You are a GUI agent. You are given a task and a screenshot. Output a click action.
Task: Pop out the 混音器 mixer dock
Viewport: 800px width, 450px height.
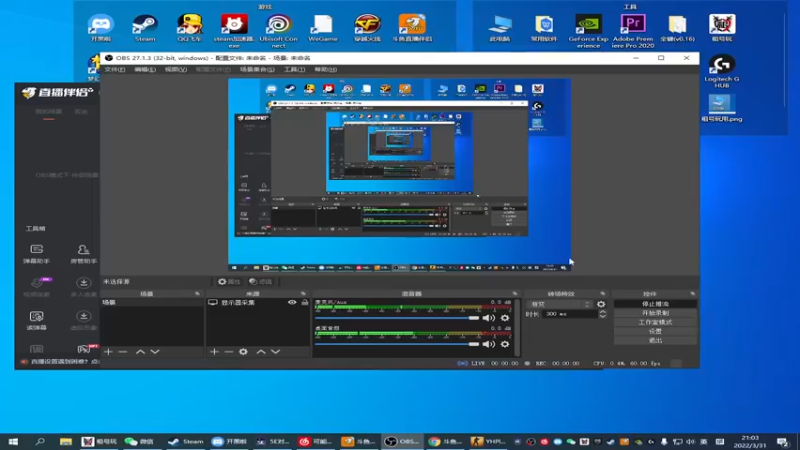515,294
